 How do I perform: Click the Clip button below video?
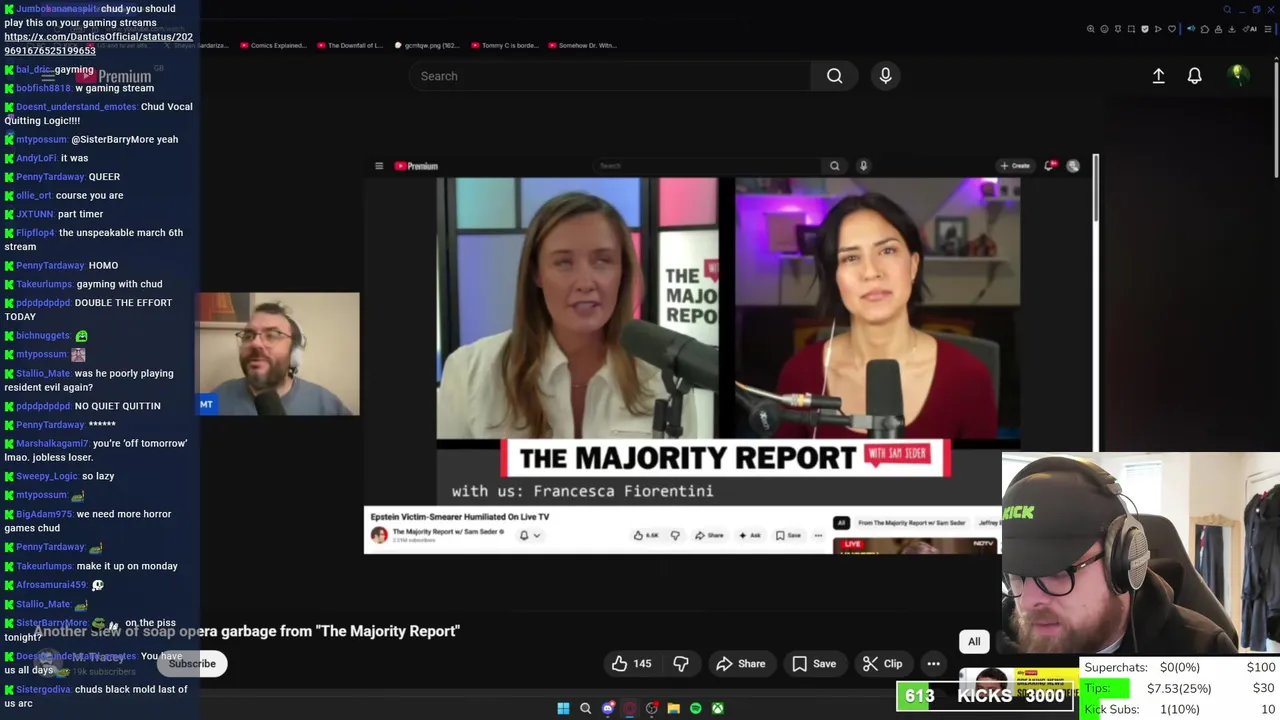(x=882, y=664)
